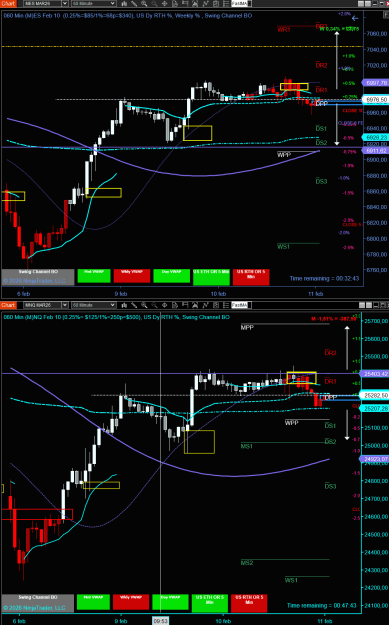The width and height of the screenshot is (389, 625).
Task: Toggle US ETH OR 5 Min on MNQ chart
Action: click(x=210, y=603)
